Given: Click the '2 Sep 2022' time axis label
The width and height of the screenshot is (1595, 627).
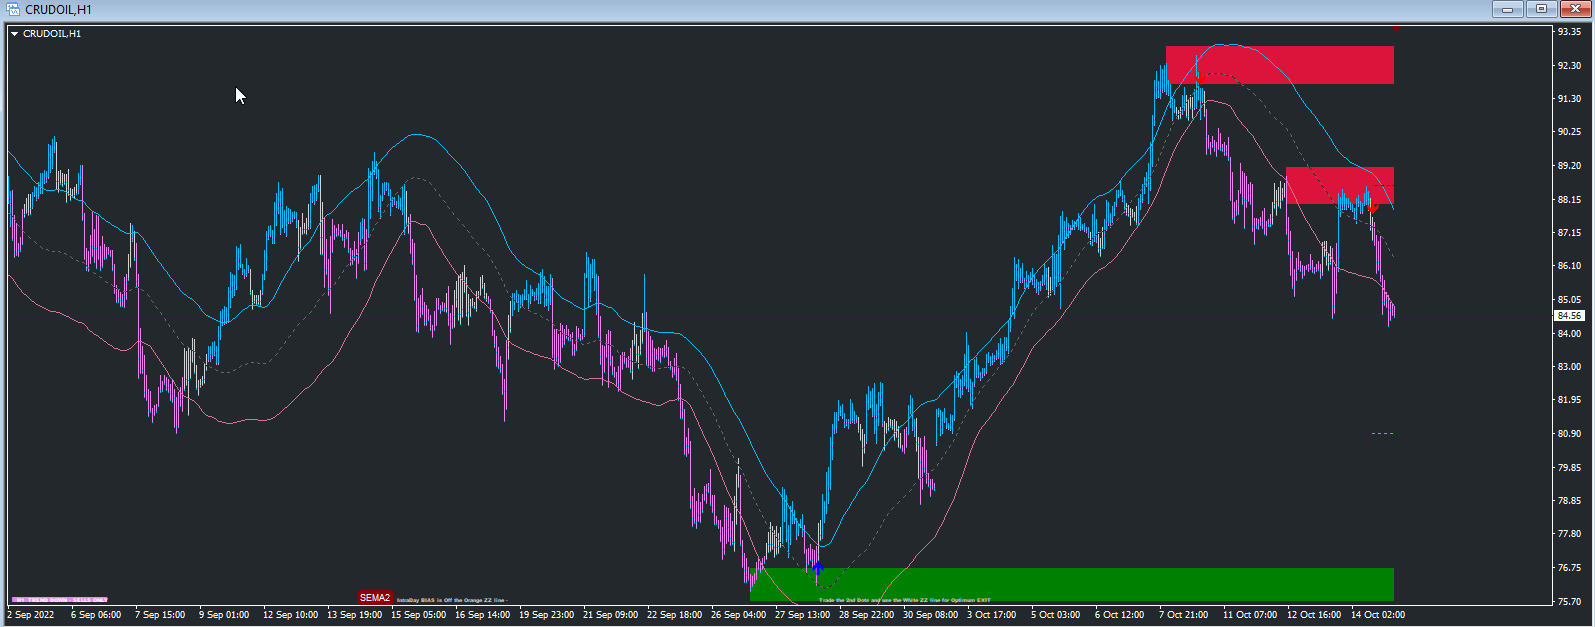Looking at the screenshot, I should [x=31, y=615].
